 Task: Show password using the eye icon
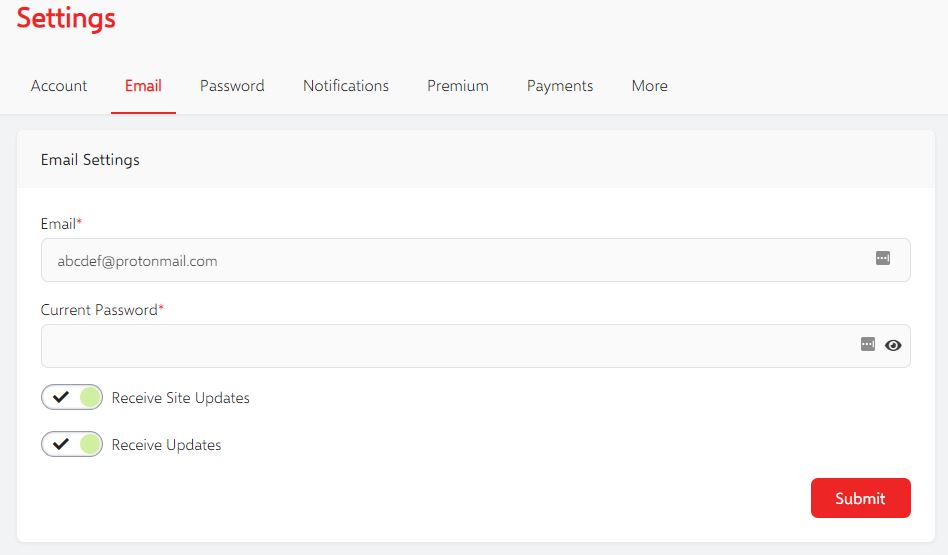pos(893,345)
